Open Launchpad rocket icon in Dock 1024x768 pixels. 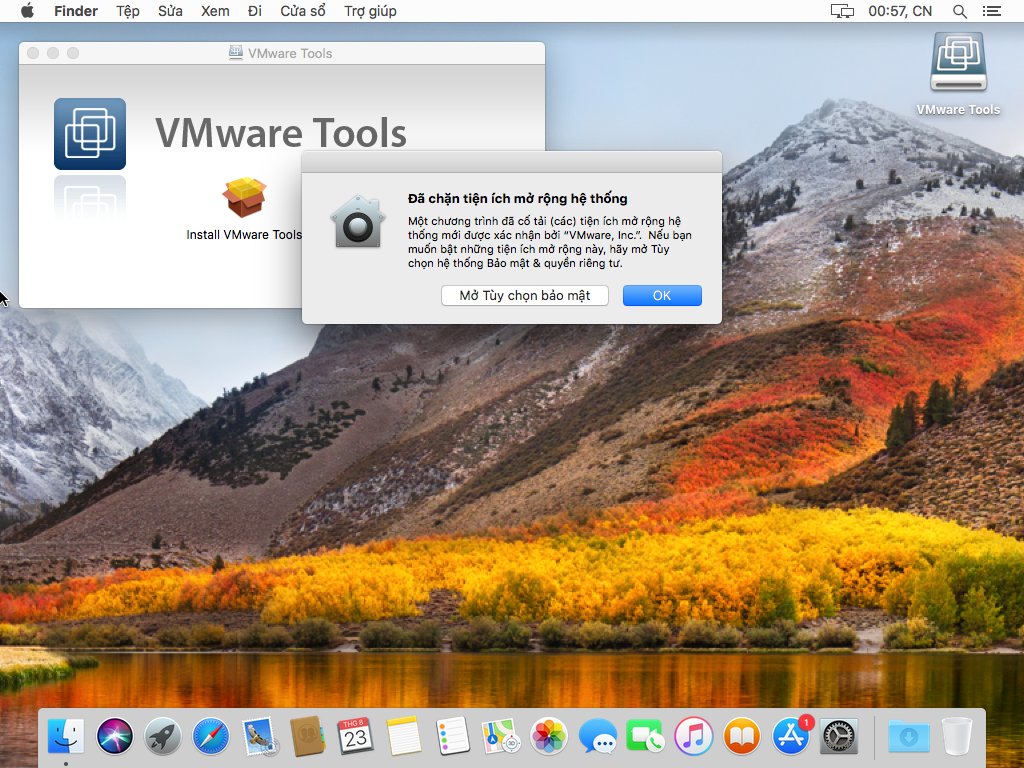[163, 736]
